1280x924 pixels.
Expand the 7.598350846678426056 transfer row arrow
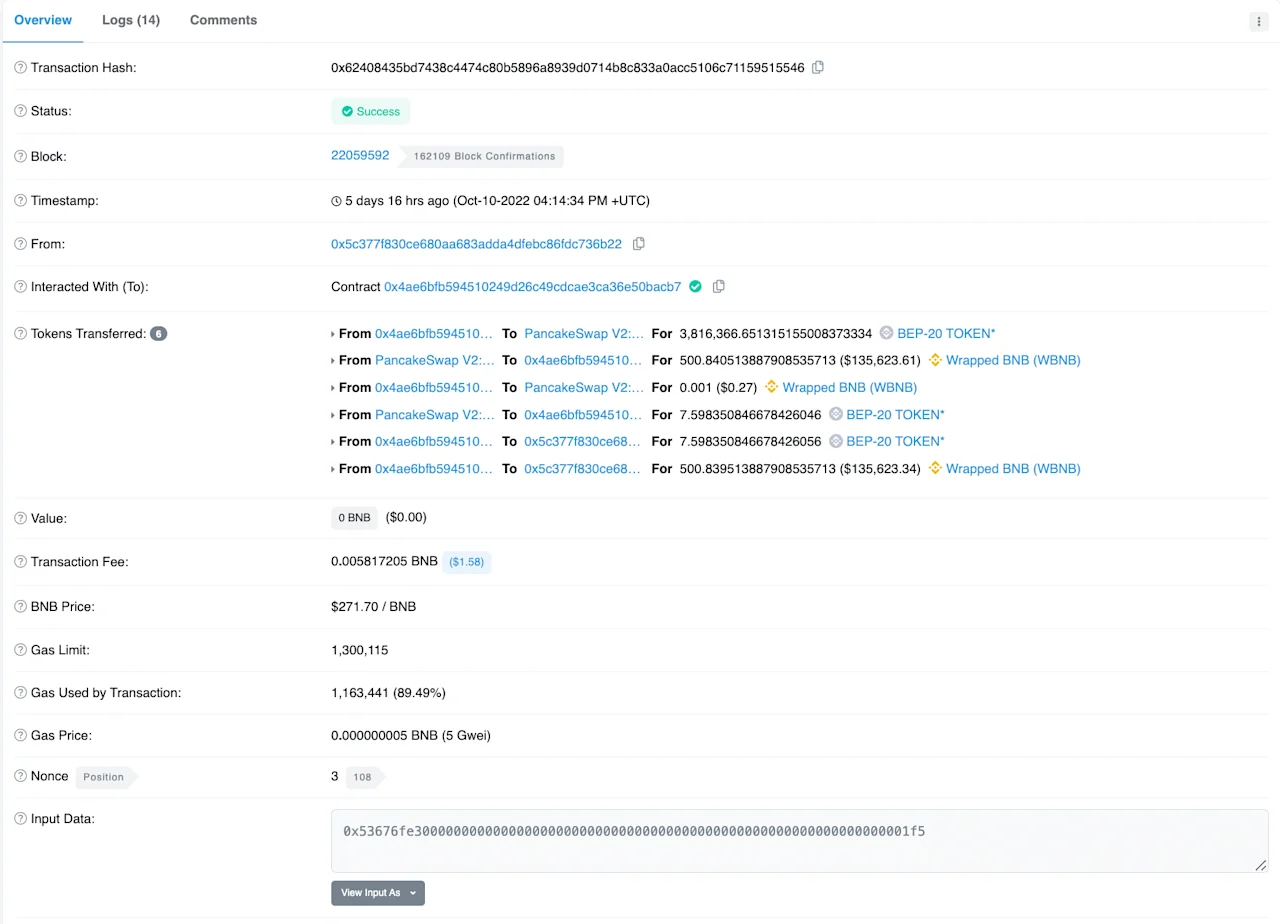333,442
